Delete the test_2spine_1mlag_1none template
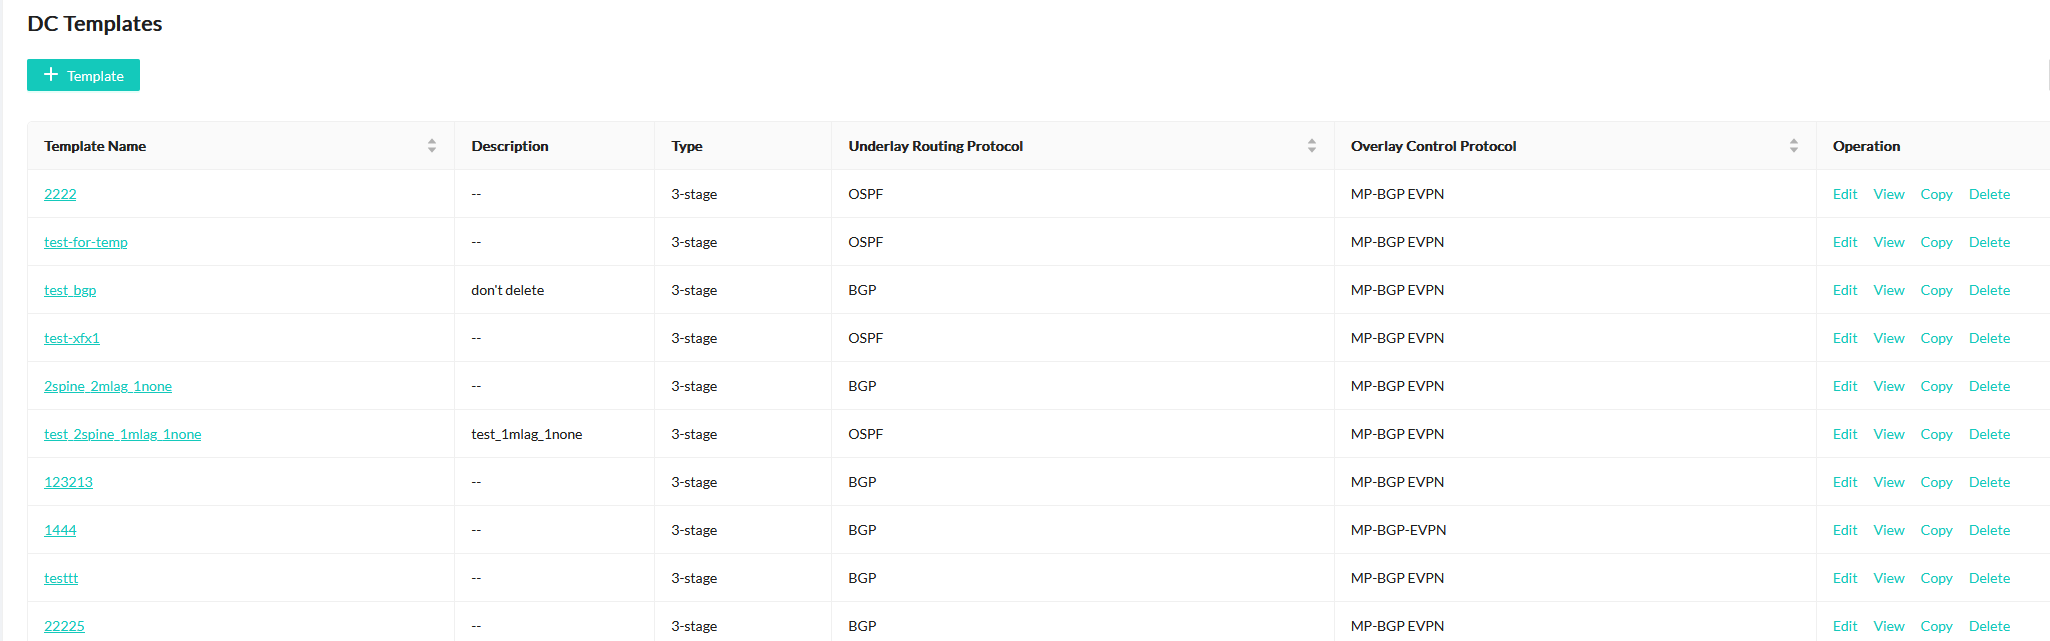 1989,434
